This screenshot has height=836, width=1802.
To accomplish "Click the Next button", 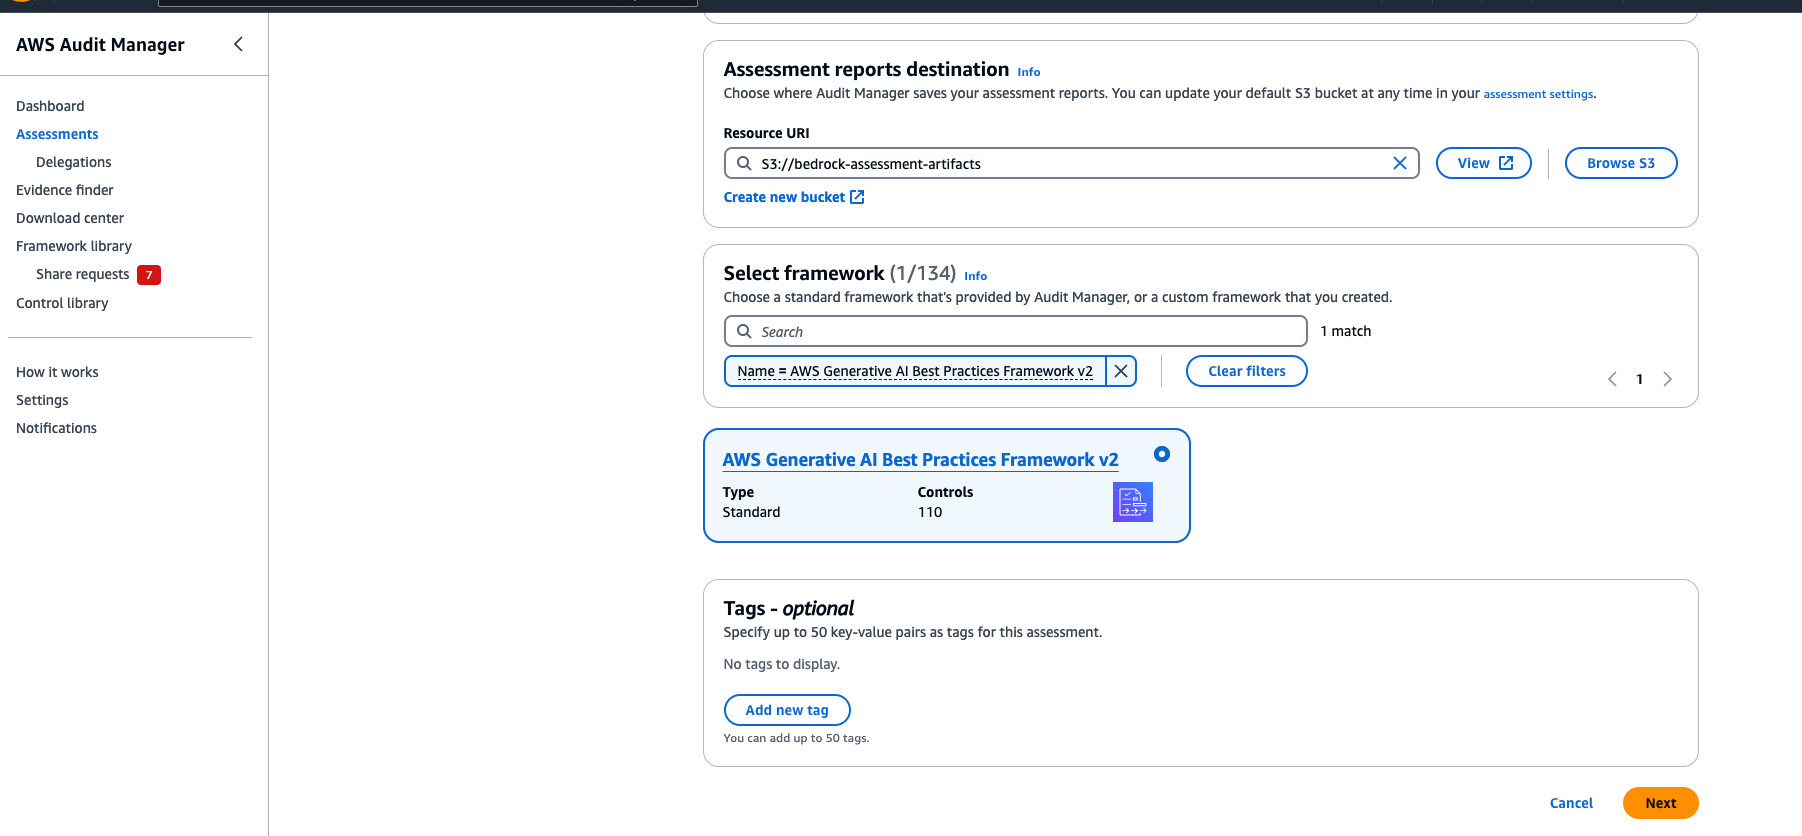I will 1661,803.
